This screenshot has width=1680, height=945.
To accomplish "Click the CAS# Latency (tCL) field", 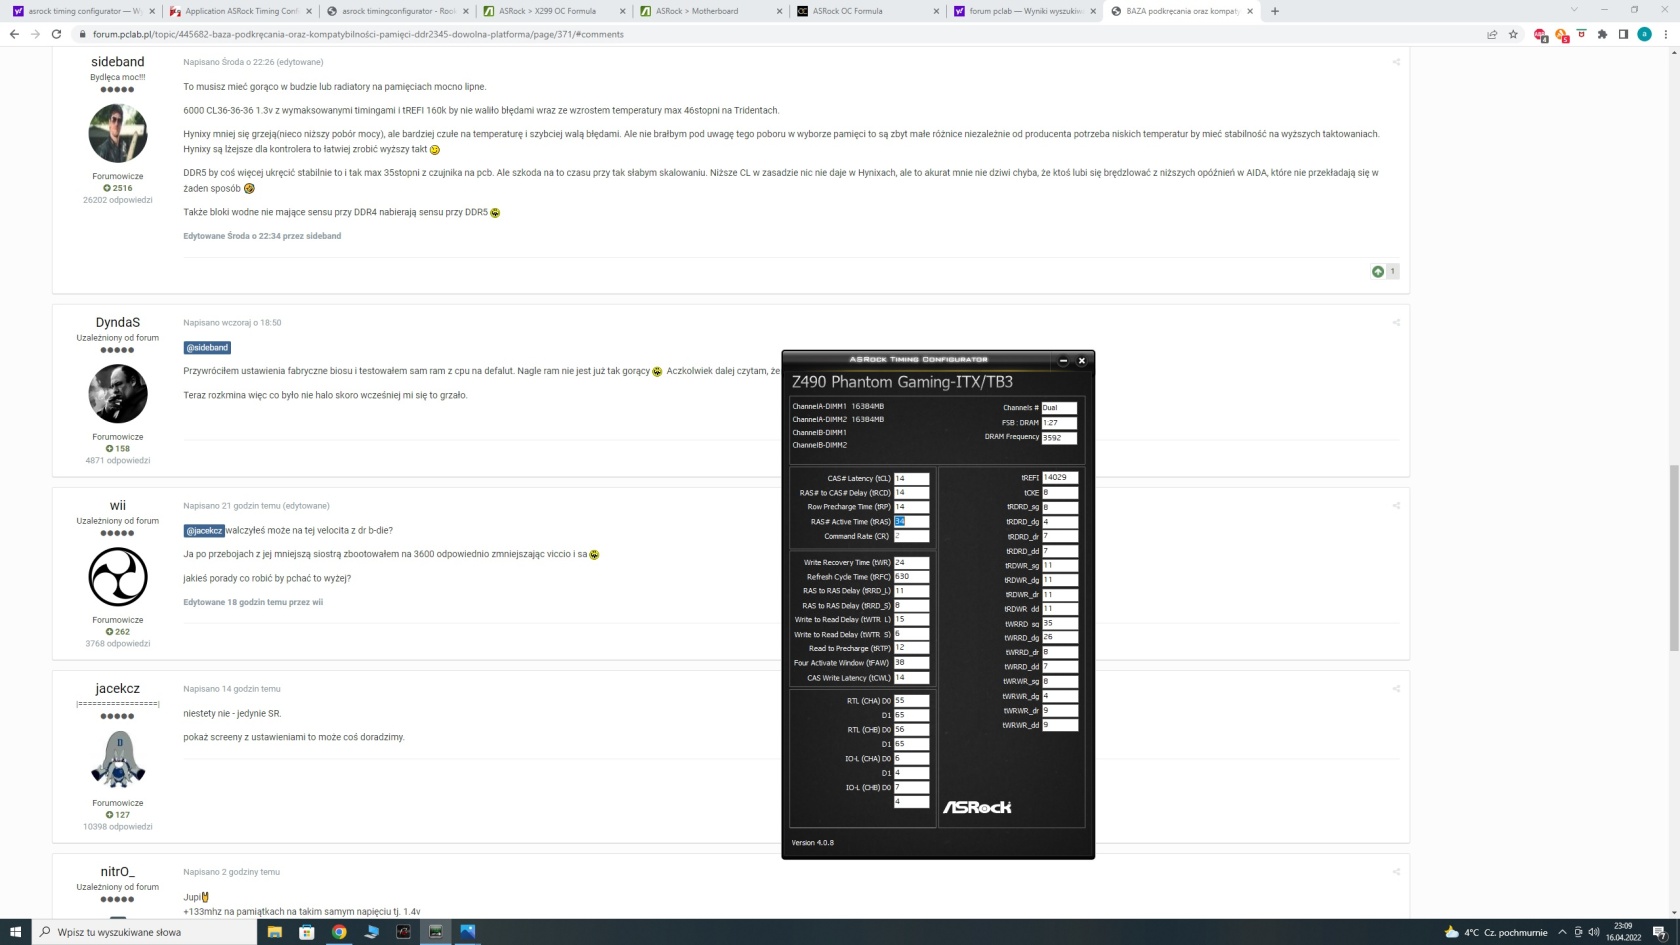I will click(911, 479).
